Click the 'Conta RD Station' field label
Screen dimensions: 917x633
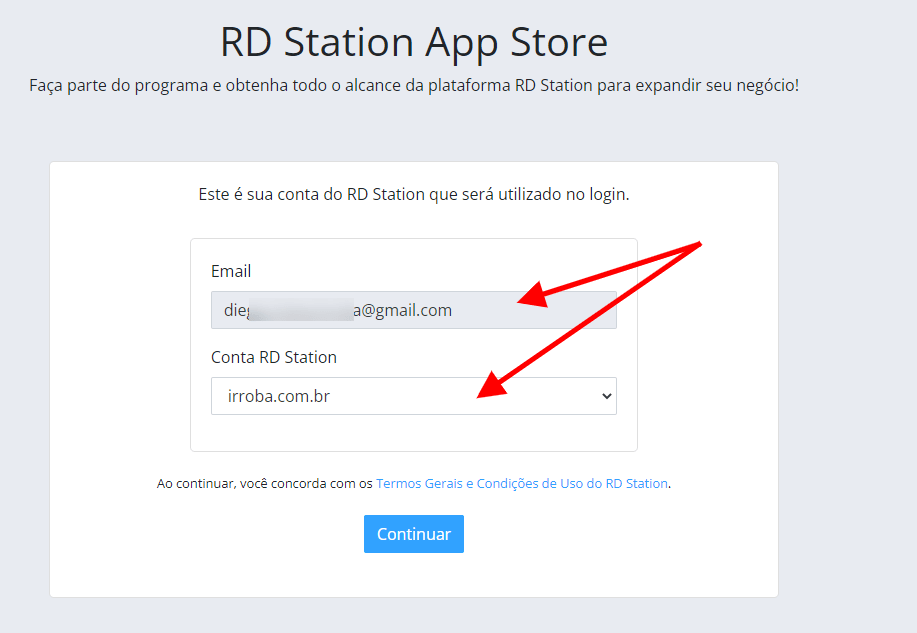click(x=274, y=357)
